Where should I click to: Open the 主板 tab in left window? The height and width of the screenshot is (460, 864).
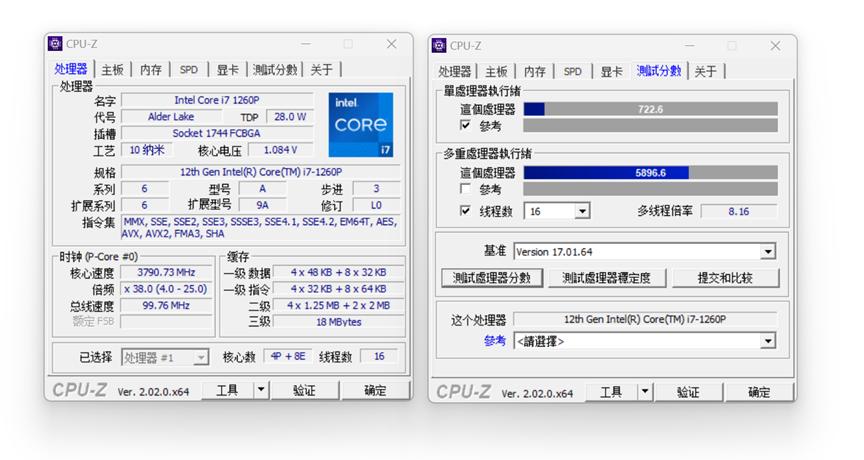pos(112,69)
